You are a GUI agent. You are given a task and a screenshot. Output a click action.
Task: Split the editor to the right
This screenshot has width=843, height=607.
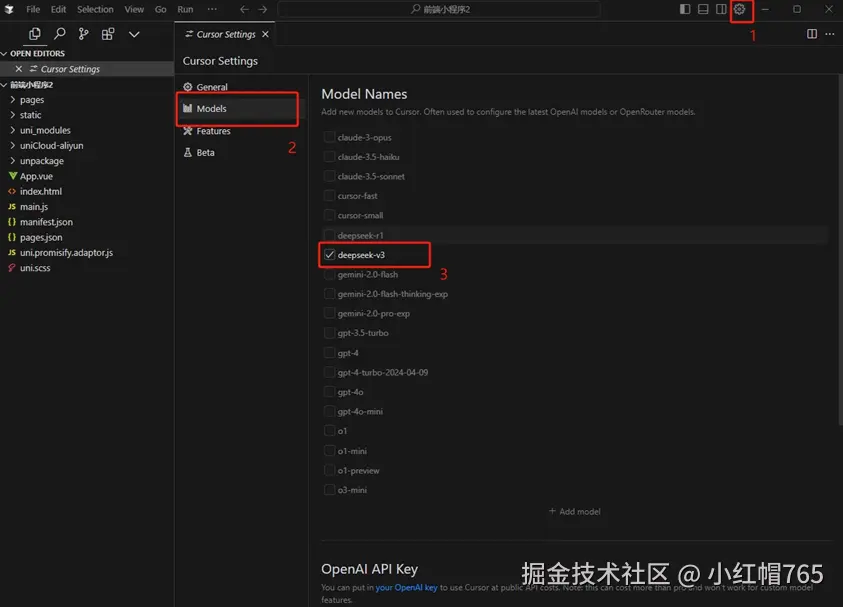point(812,34)
